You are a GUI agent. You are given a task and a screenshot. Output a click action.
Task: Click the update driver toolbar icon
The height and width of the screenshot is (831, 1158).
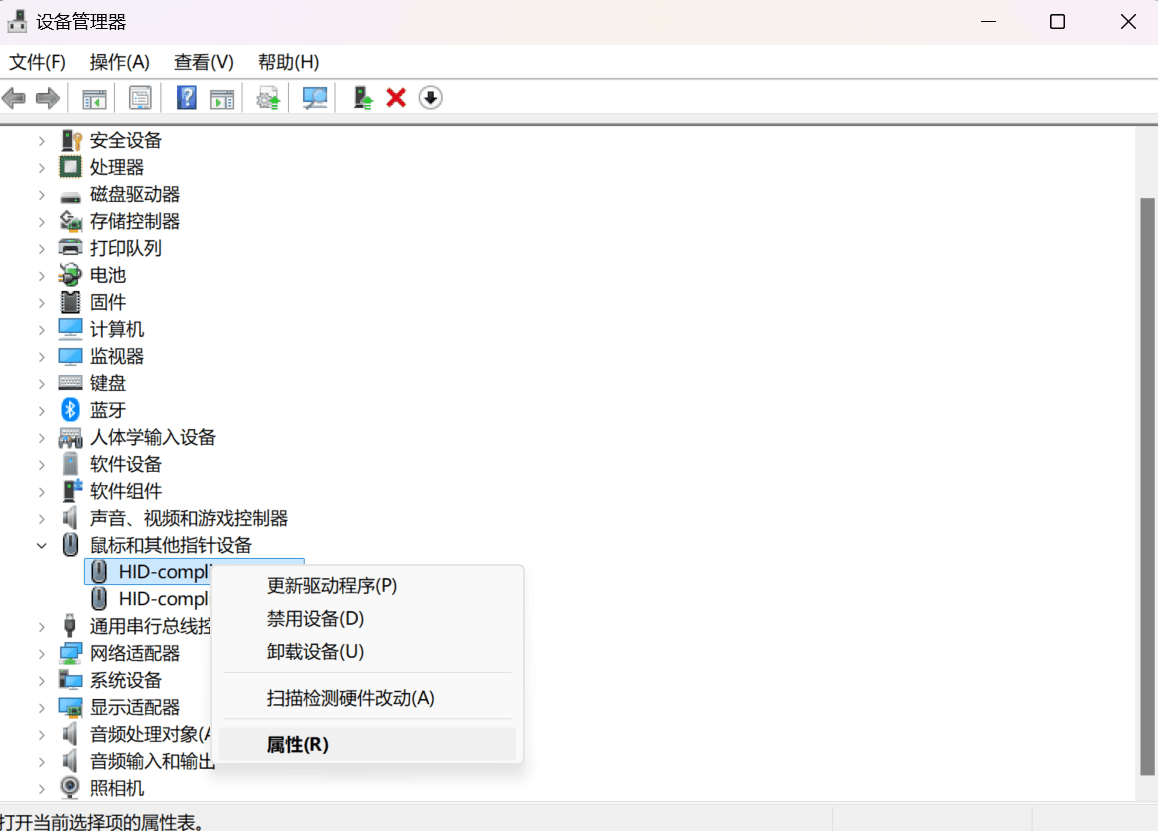363,98
